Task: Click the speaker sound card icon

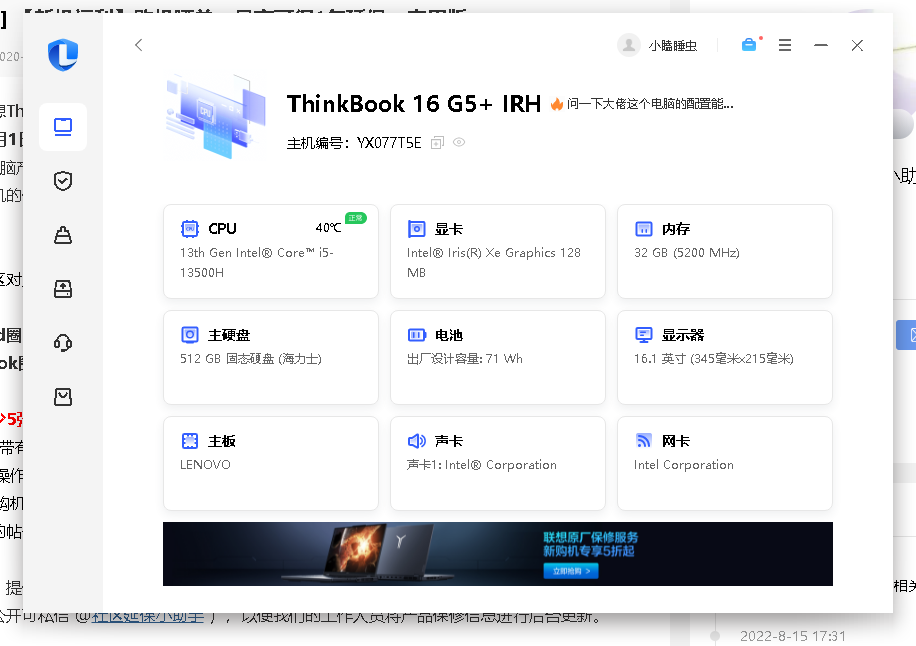Action: (x=417, y=441)
